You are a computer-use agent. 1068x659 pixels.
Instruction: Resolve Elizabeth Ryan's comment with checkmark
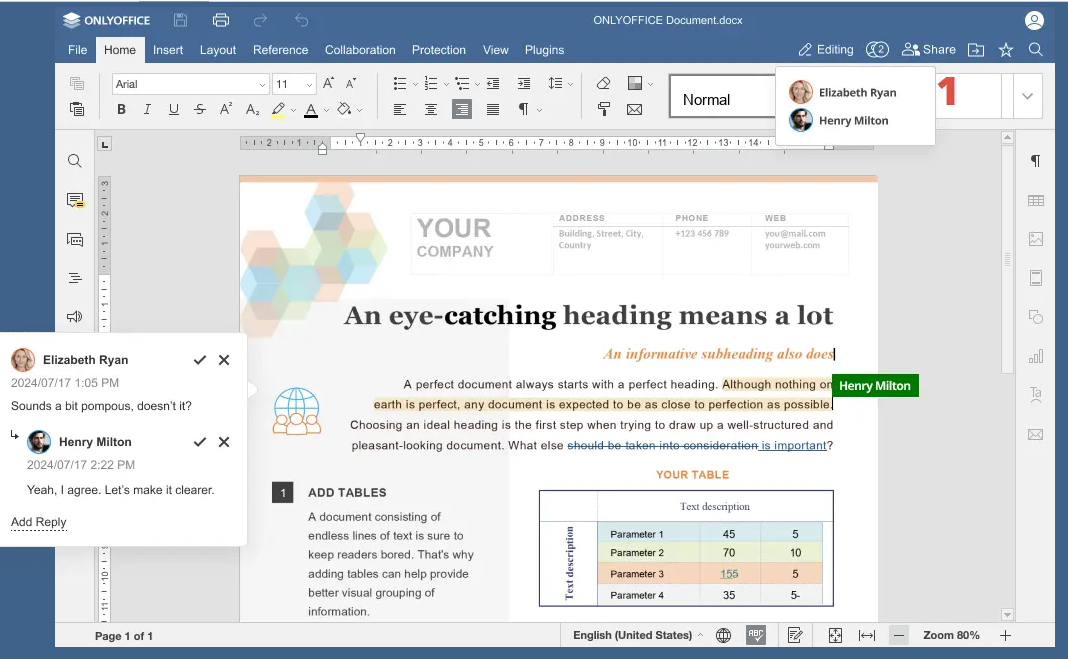point(200,360)
